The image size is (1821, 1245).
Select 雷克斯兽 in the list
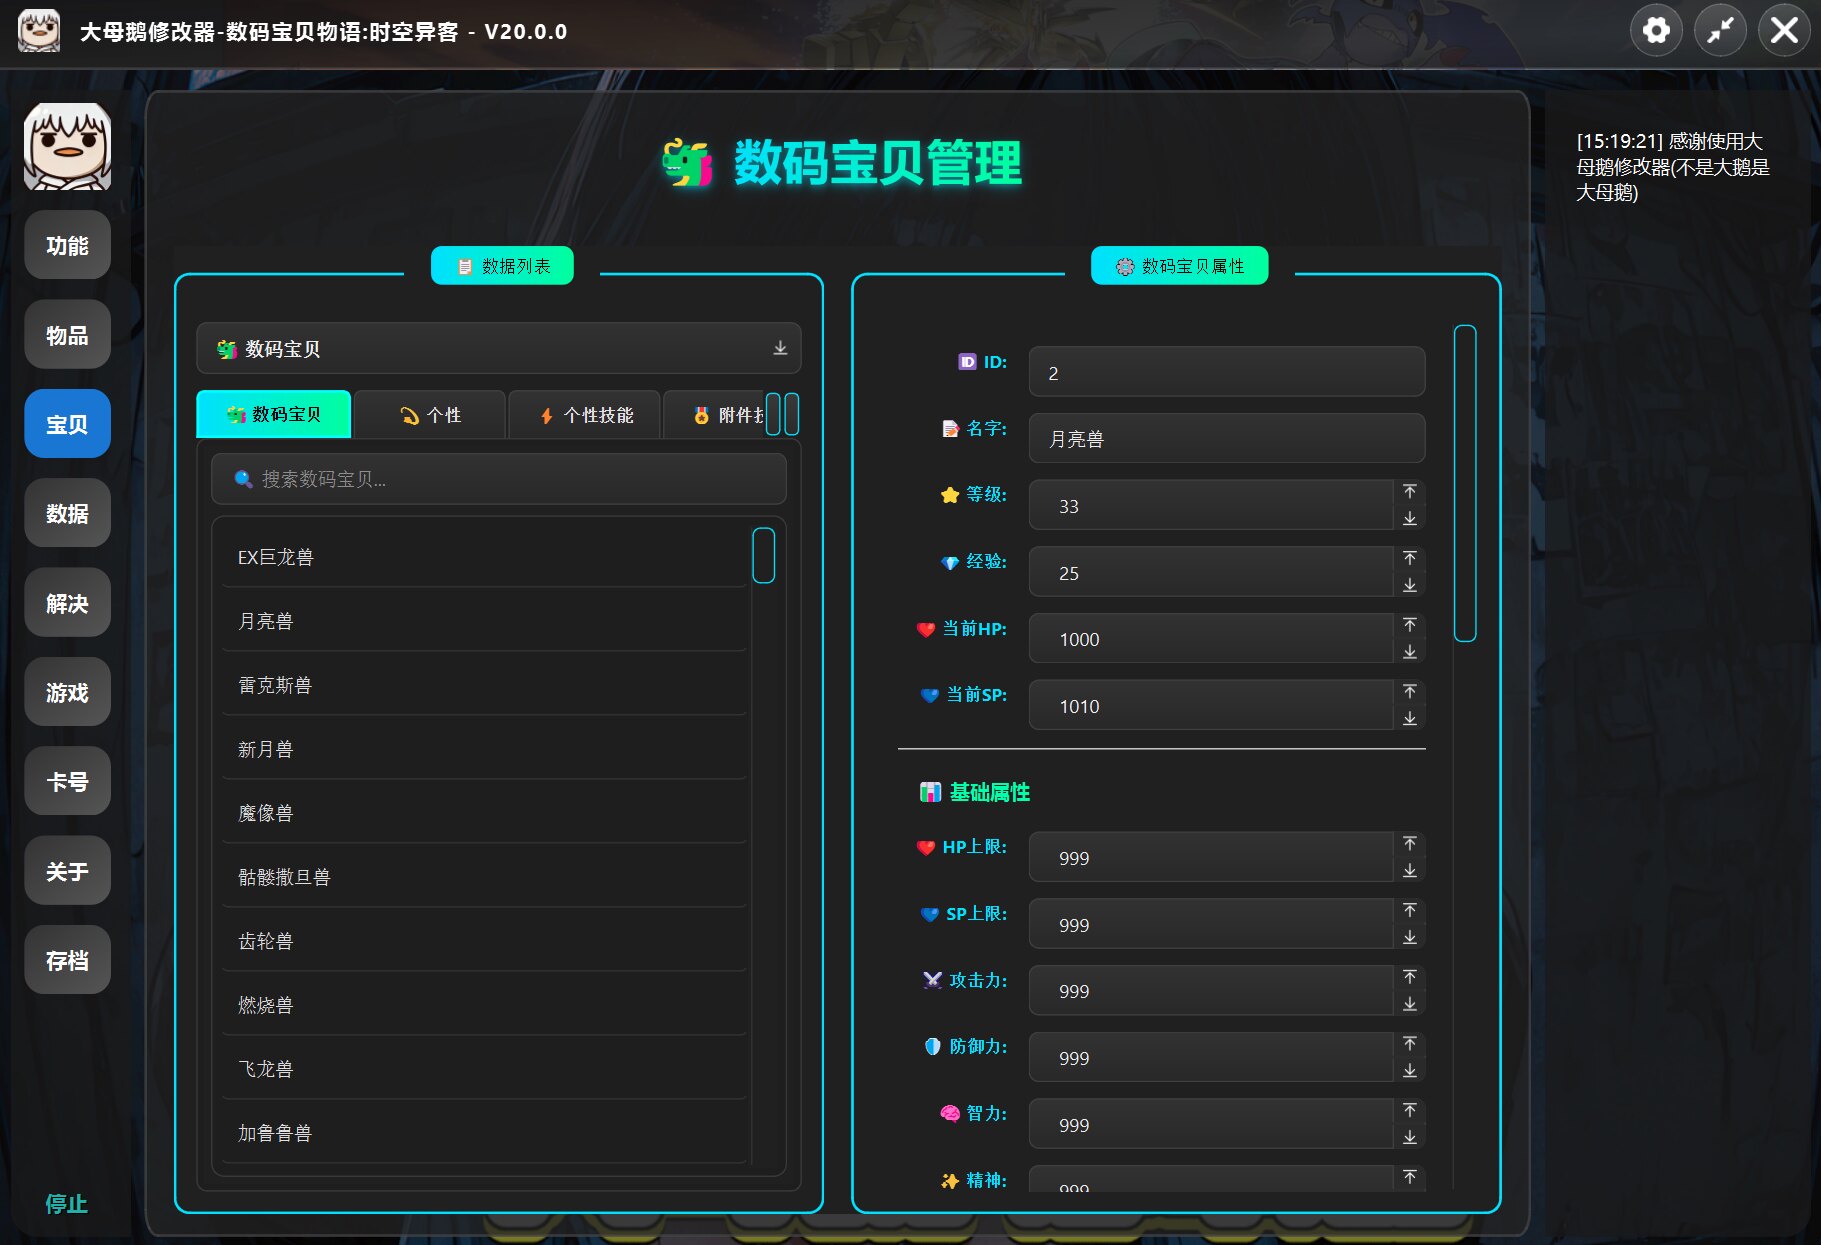(x=484, y=685)
